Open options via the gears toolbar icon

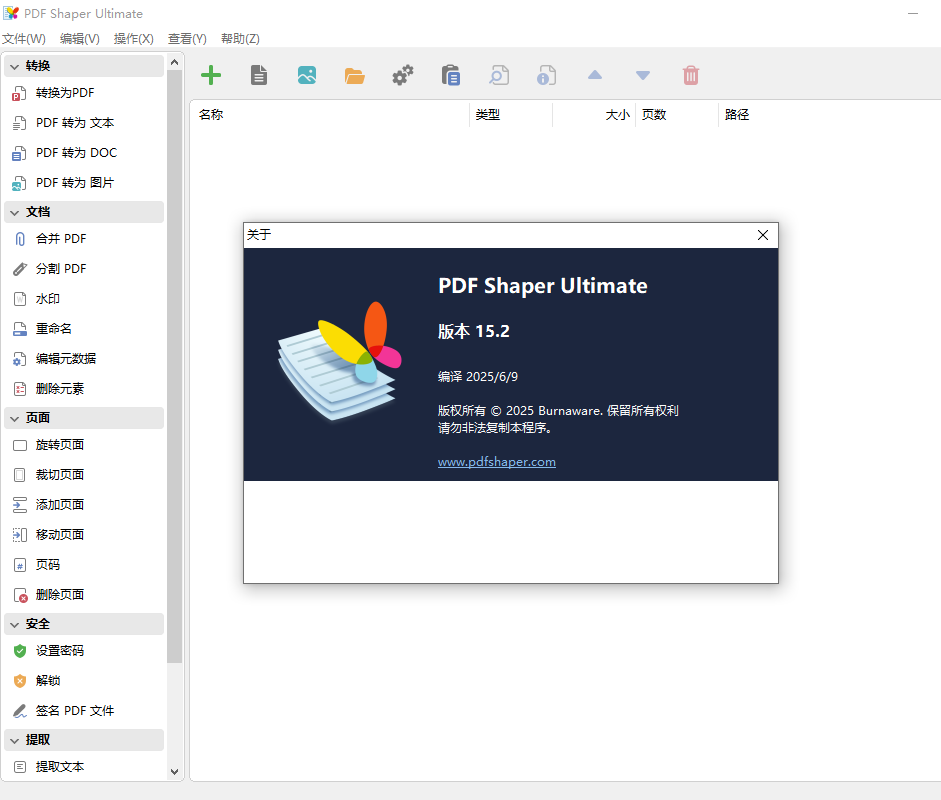[x=402, y=74]
